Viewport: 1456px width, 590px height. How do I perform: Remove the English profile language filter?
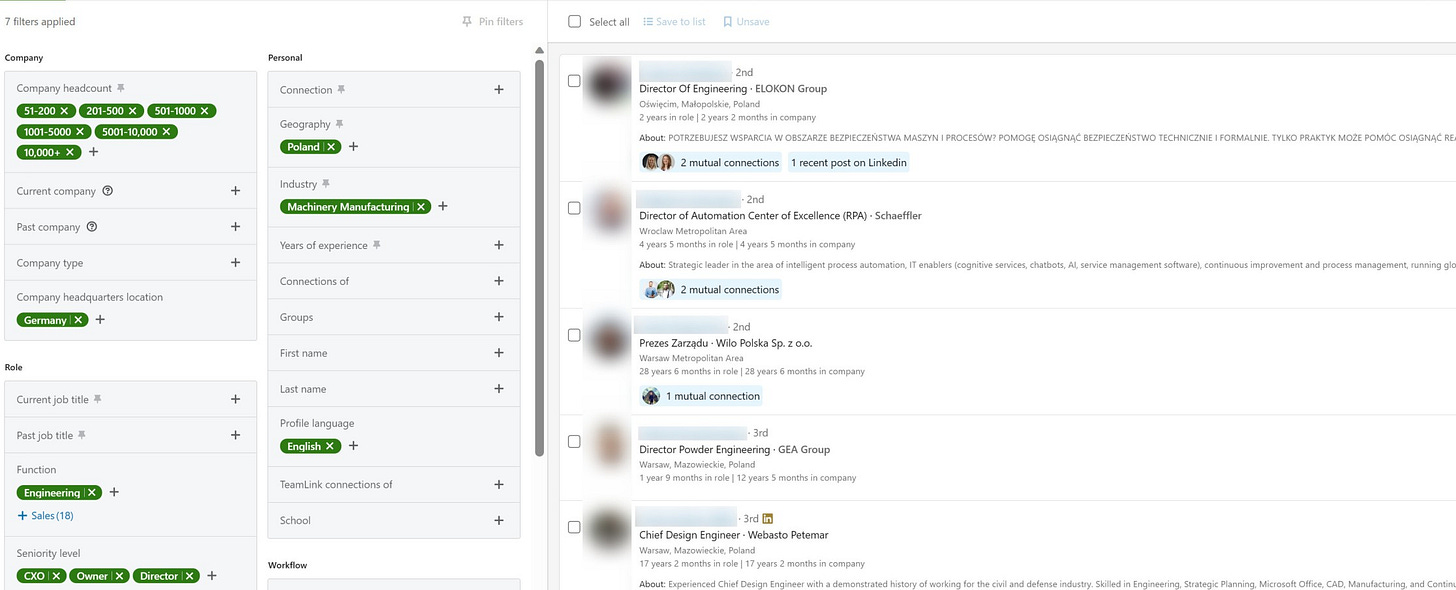point(330,446)
